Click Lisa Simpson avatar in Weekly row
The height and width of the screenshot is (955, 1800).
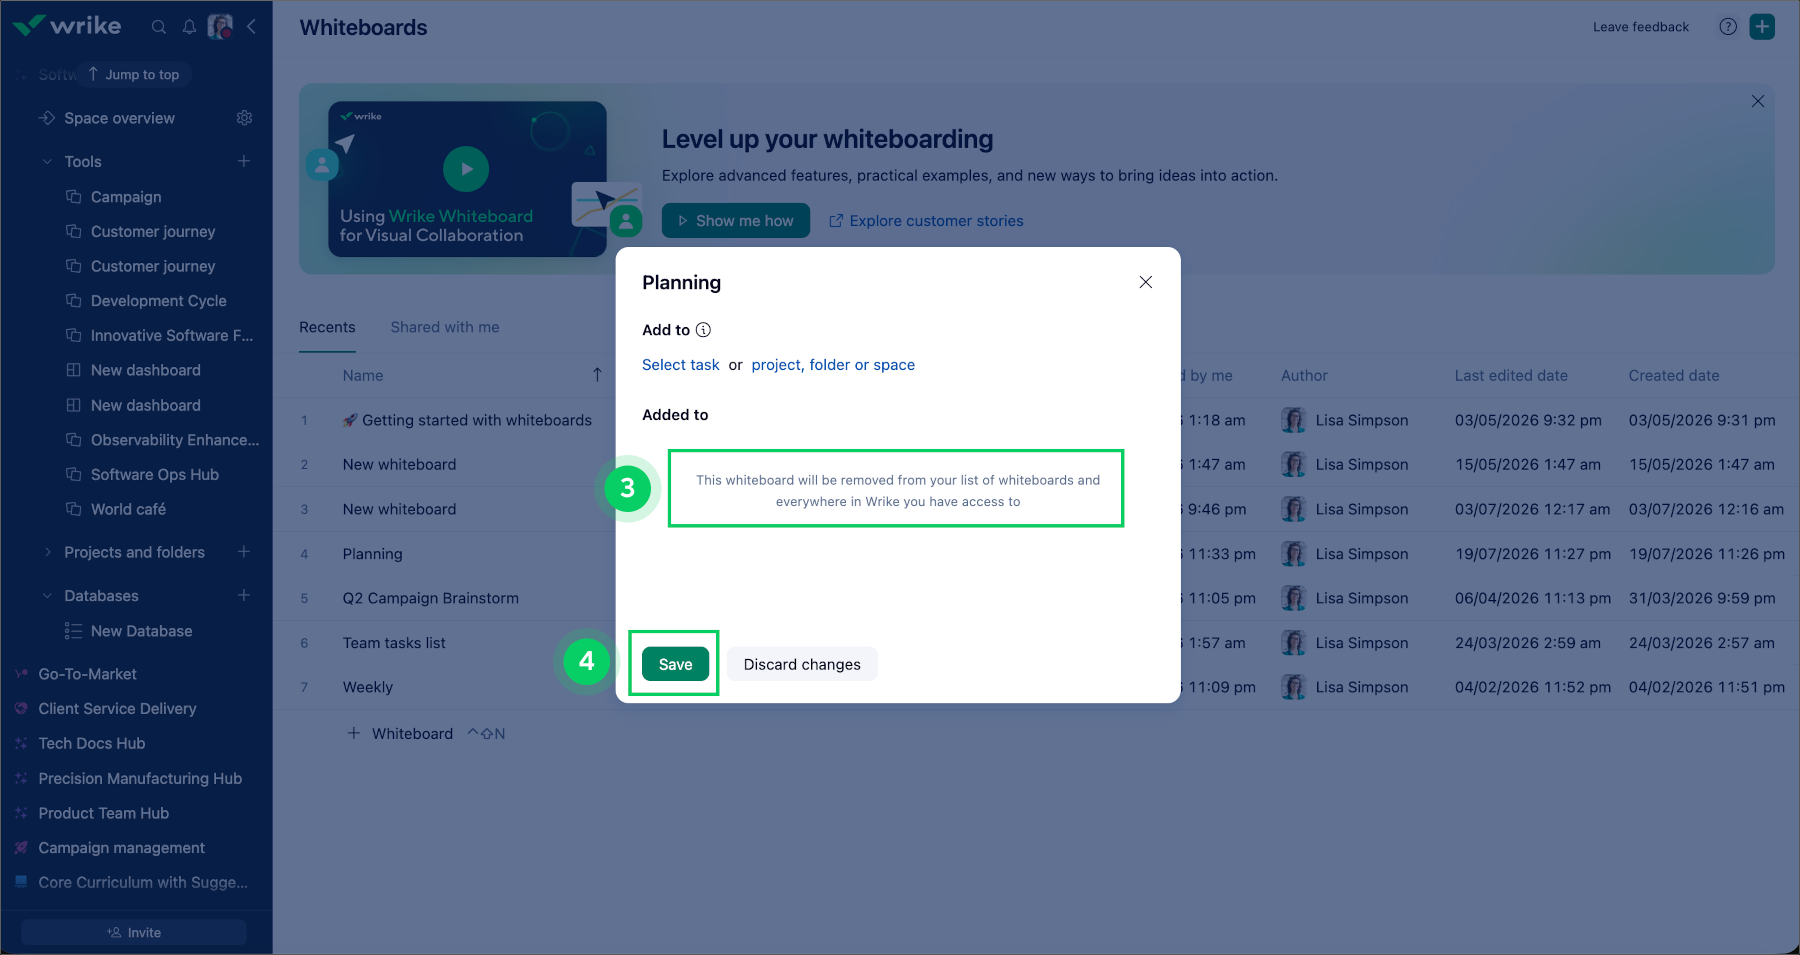tap(1294, 687)
